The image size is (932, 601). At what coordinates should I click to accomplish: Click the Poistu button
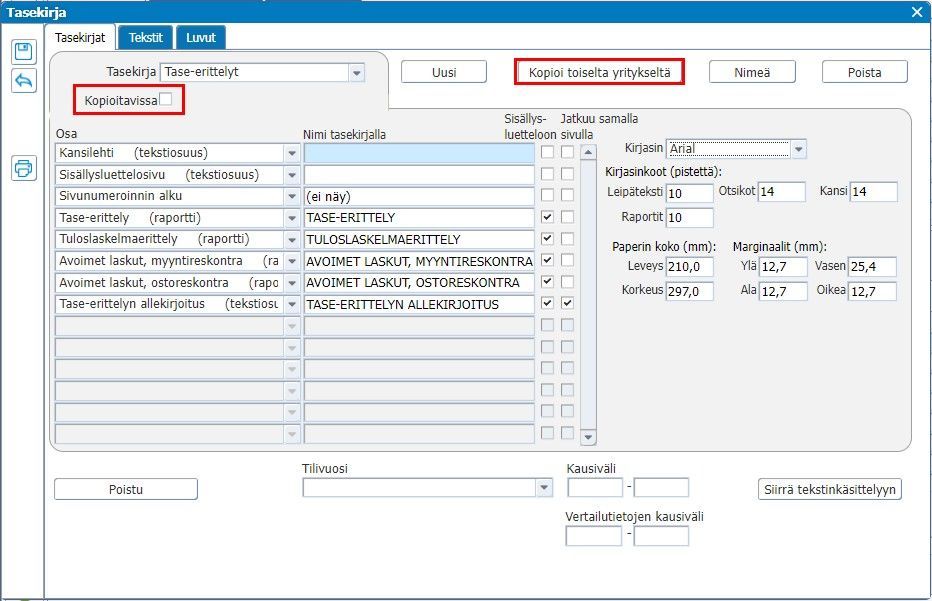[x=125, y=489]
